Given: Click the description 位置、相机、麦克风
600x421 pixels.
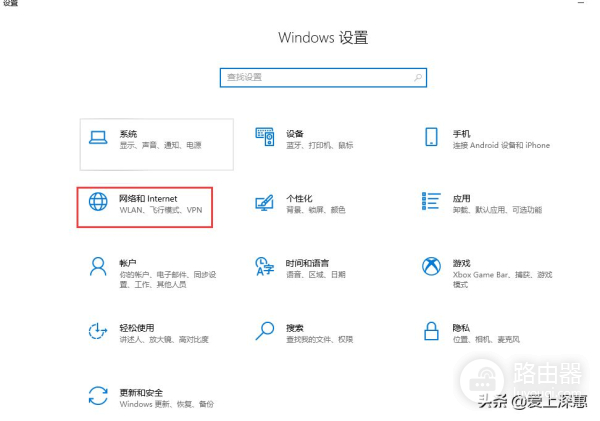Looking at the screenshot, I should (486, 339).
